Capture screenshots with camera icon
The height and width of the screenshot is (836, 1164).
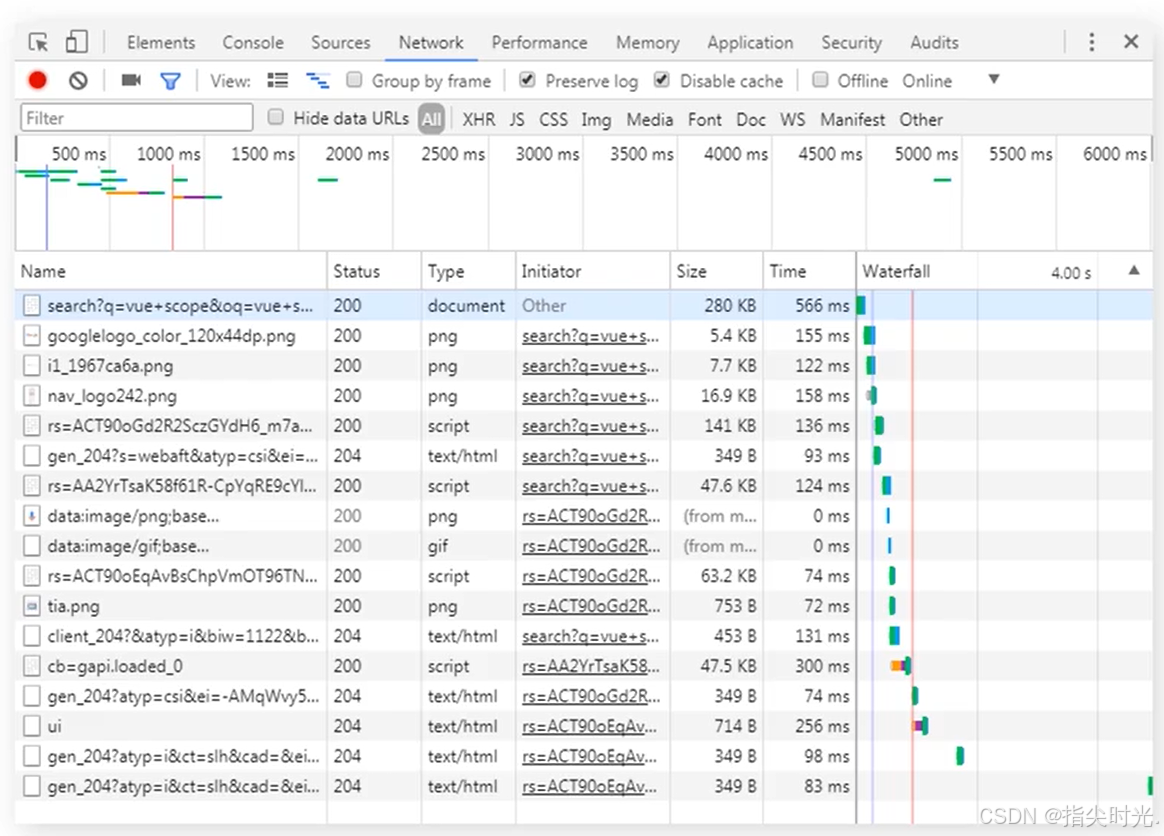click(x=131, y=80)
